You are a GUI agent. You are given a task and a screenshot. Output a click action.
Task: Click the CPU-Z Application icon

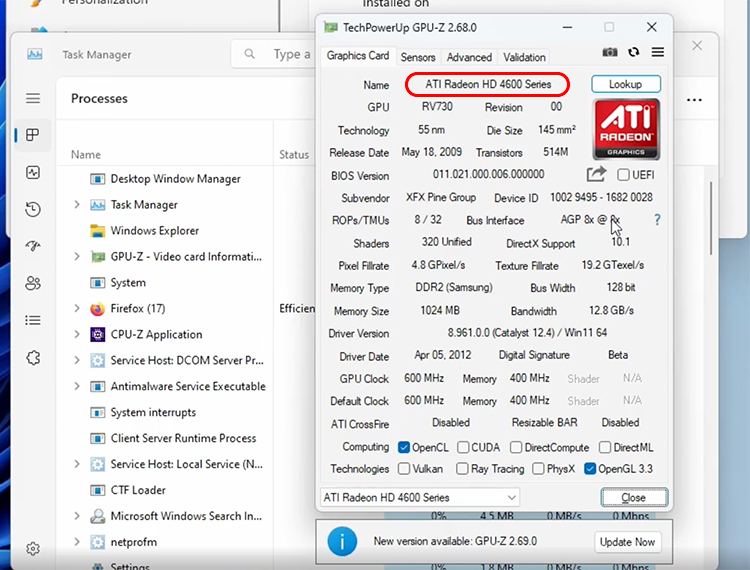point(98,335)
